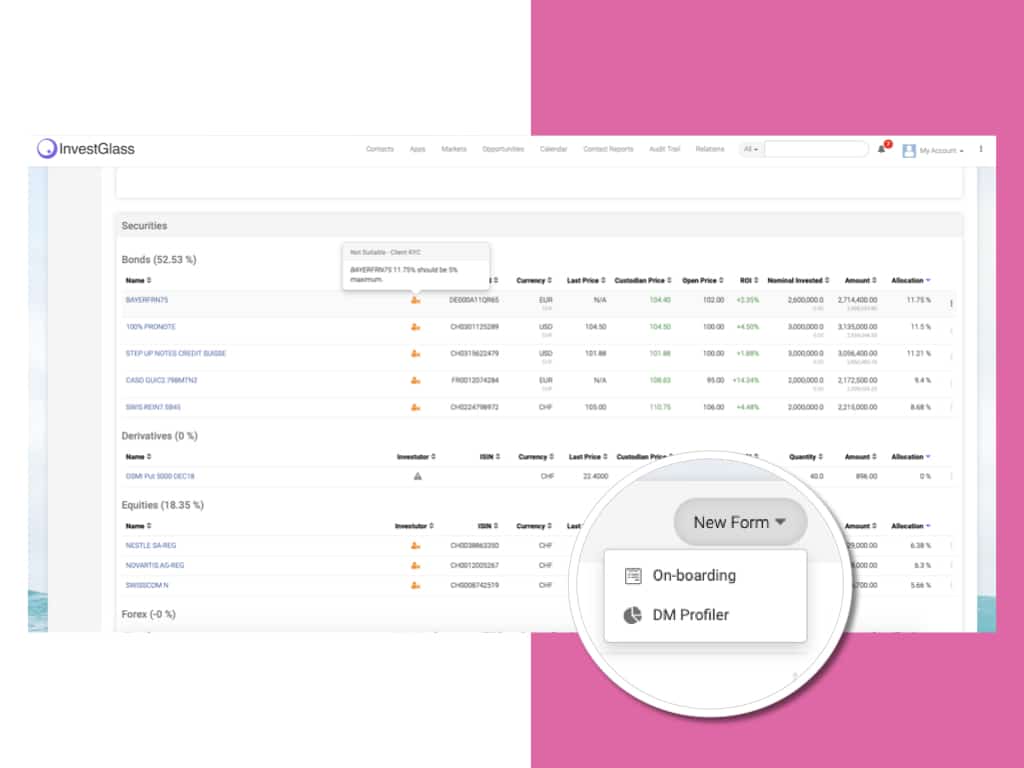
Task: Go to Contact Reports
Action: coord(608,150)
